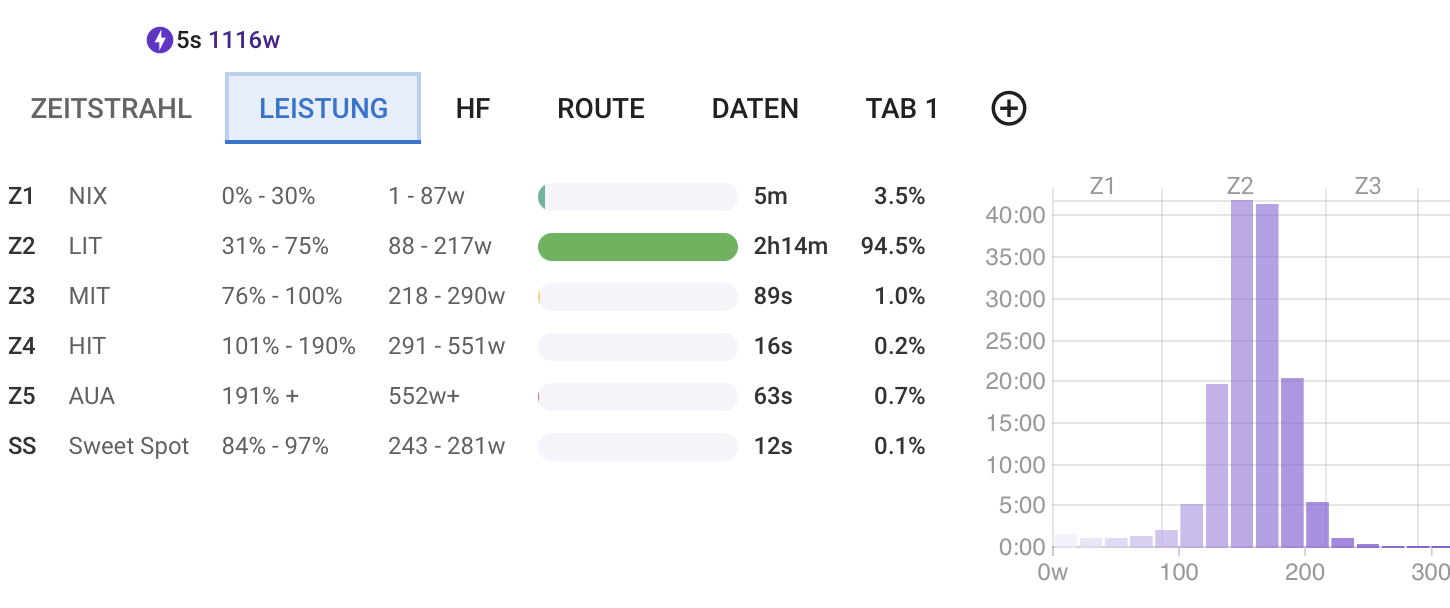Open the ZEITSTRAHL tab
Image resolution: width=1450 pixels, height=608 pixels.
pyautogui.click(x=111, y=108)
